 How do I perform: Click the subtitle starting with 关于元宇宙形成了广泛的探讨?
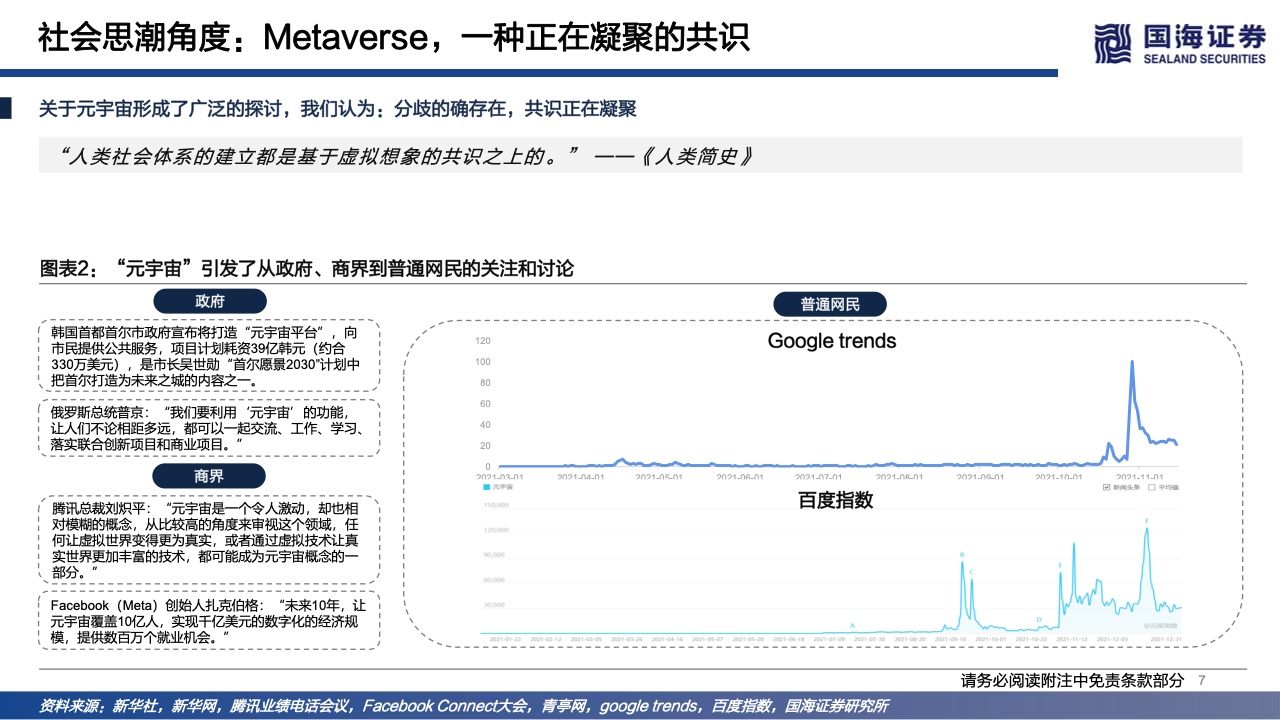tap(337, 109)
